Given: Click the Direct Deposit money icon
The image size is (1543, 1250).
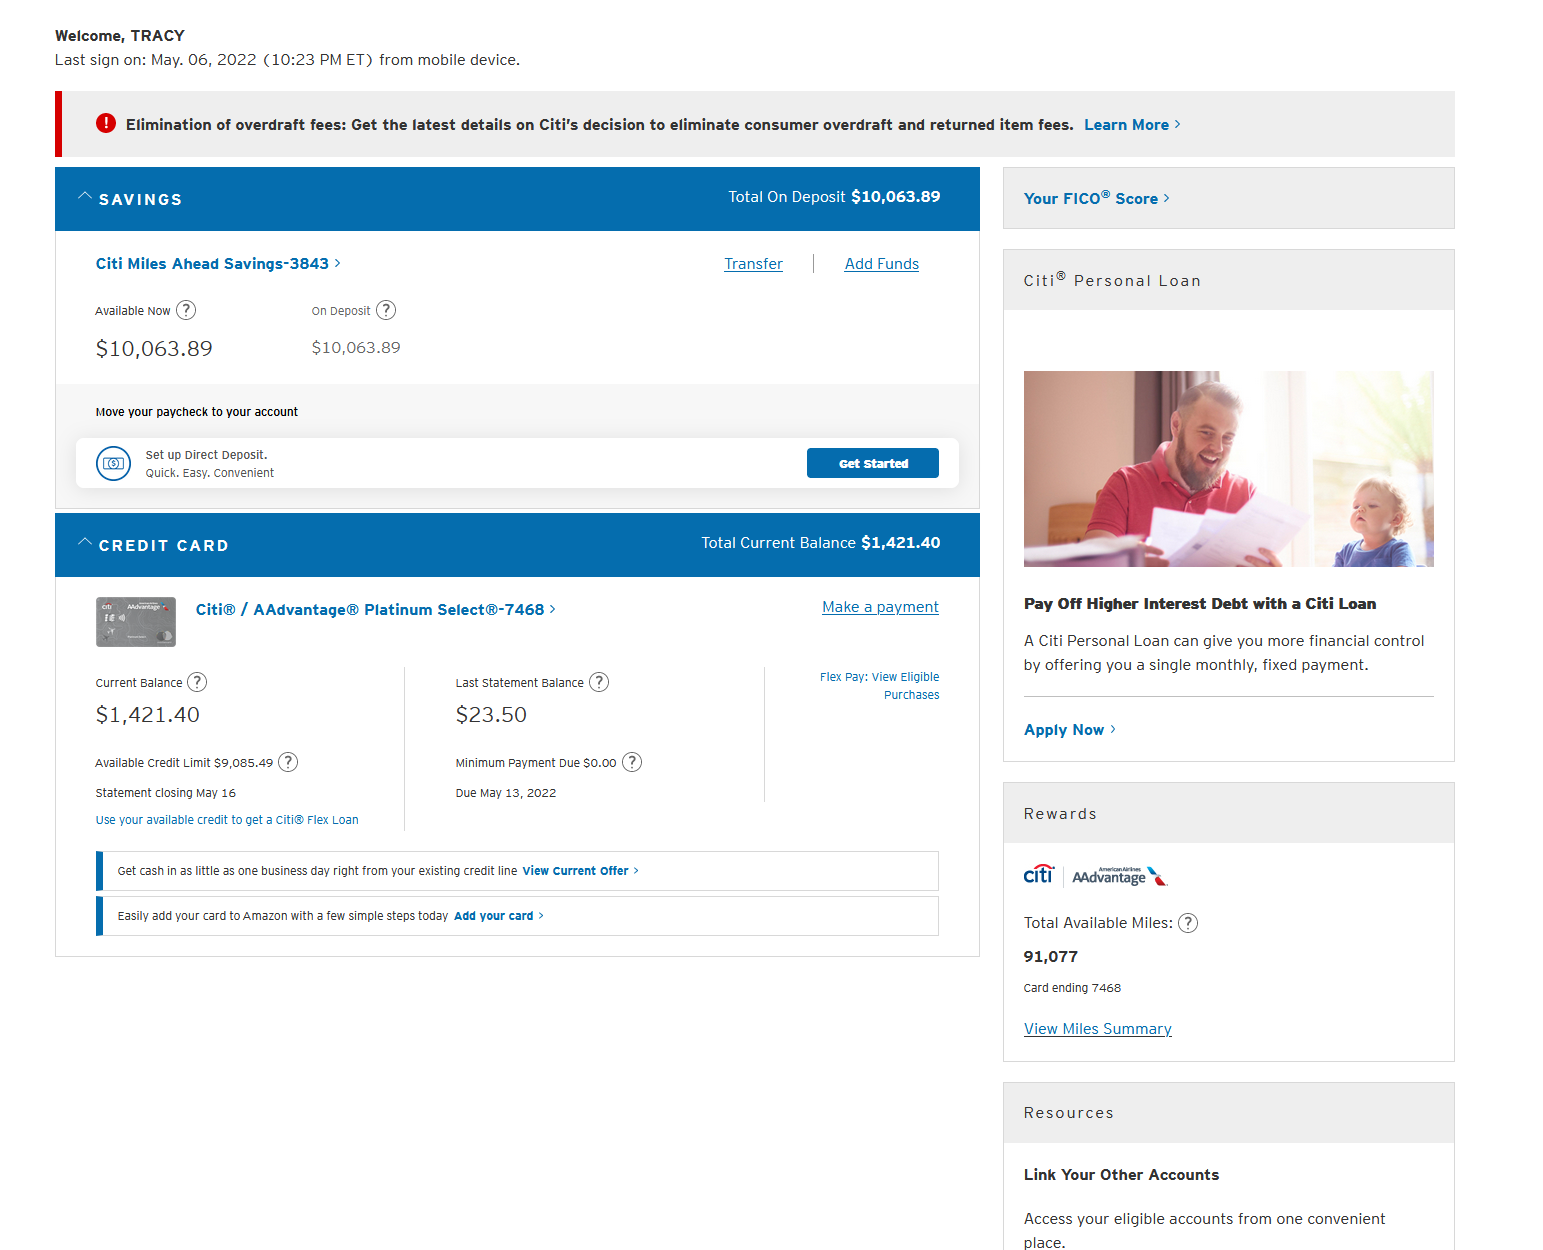Looking at the screenshot, I should (113, 463).
